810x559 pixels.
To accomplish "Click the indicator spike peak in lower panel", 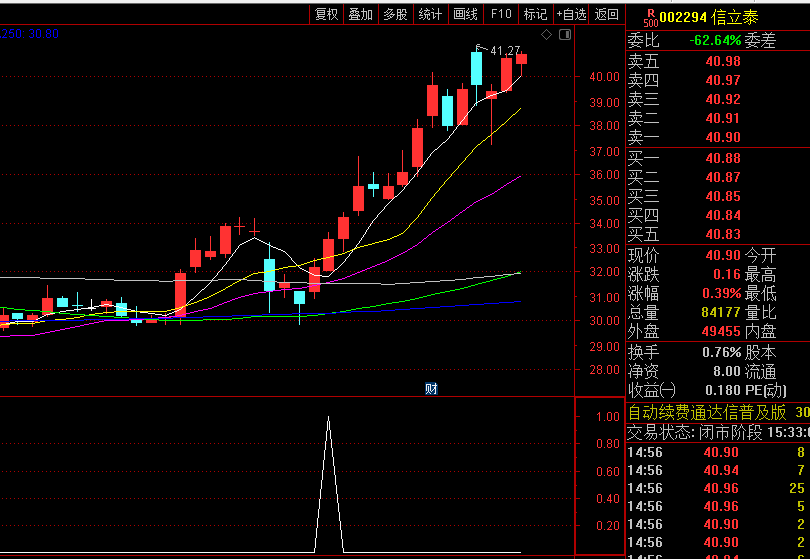I will [329, 417].
